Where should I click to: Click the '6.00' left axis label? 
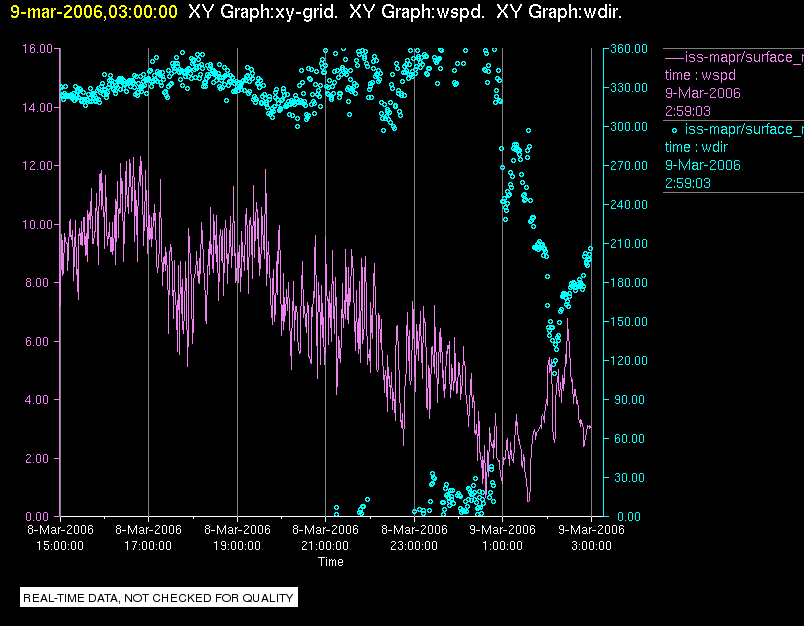pos(40,341)
